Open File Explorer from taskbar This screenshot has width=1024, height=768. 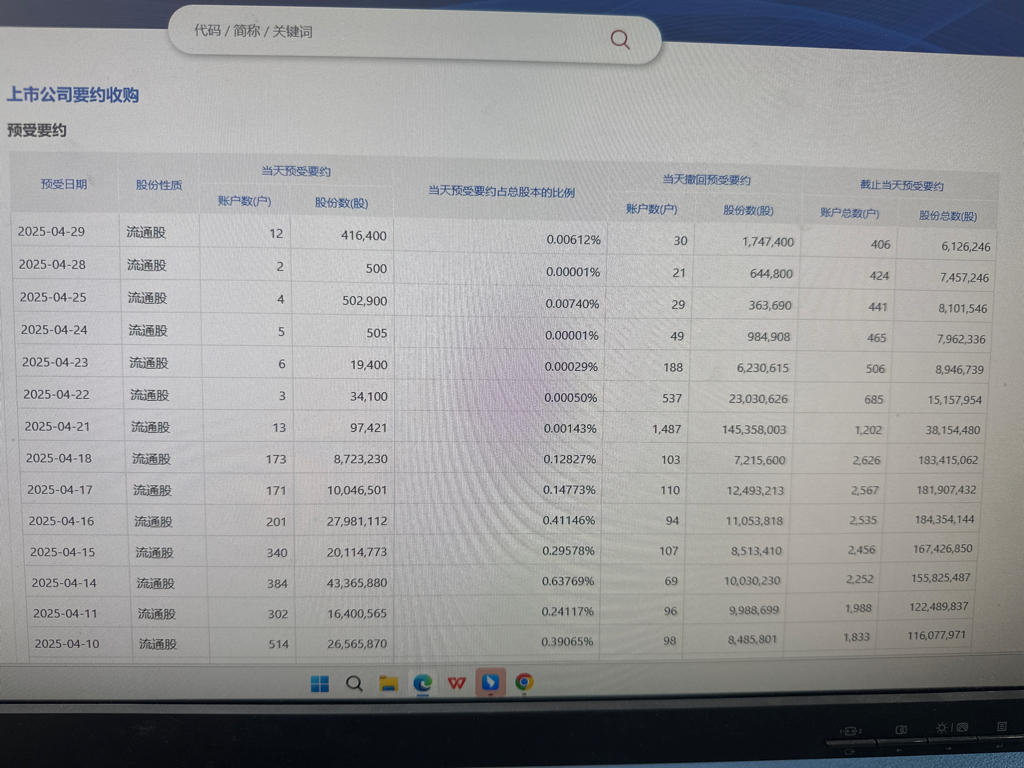(x=389, y=683)
